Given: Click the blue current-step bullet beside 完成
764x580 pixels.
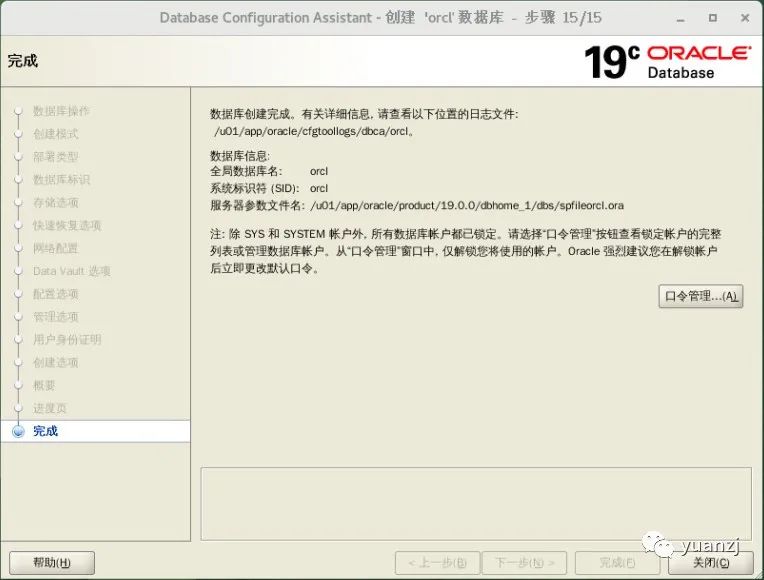Looking at the screenshot, I should [19, 431].
